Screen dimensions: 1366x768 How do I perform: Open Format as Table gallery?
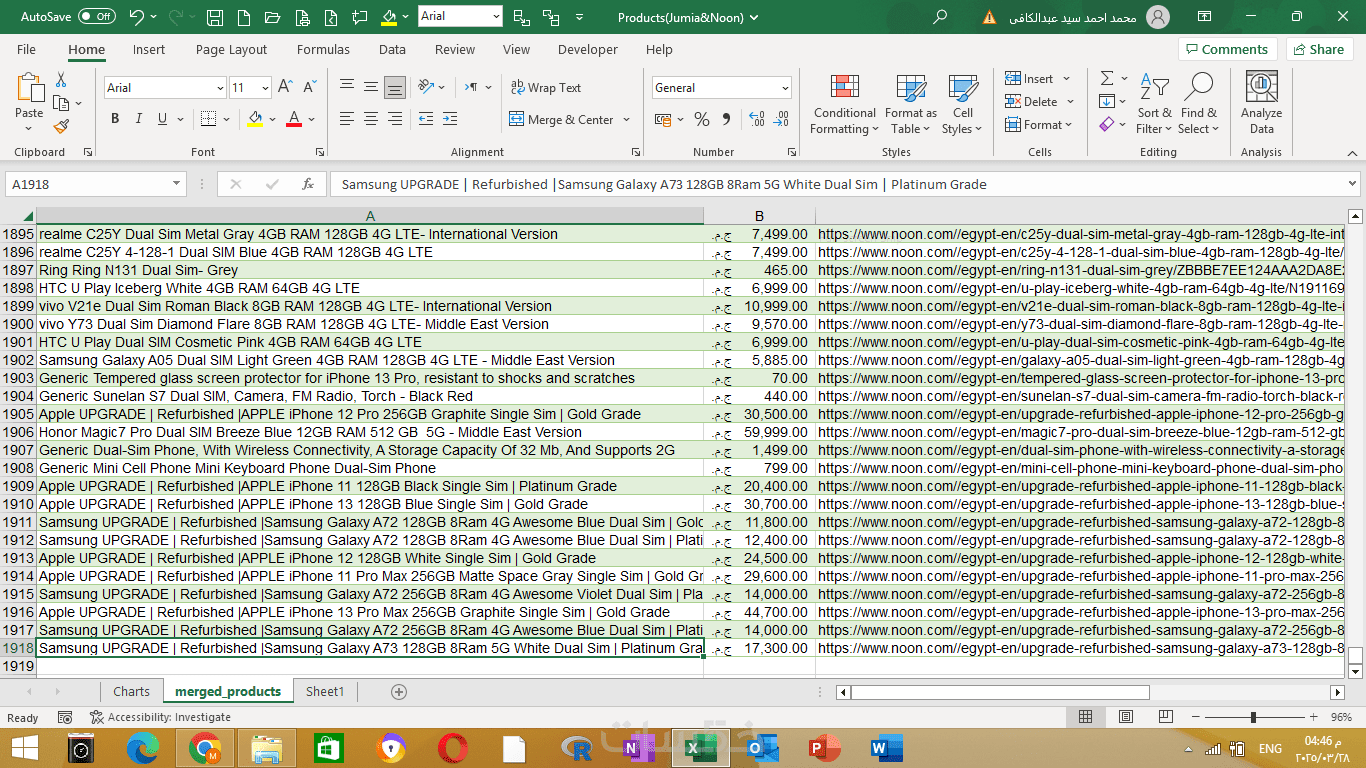coord(910,104)
